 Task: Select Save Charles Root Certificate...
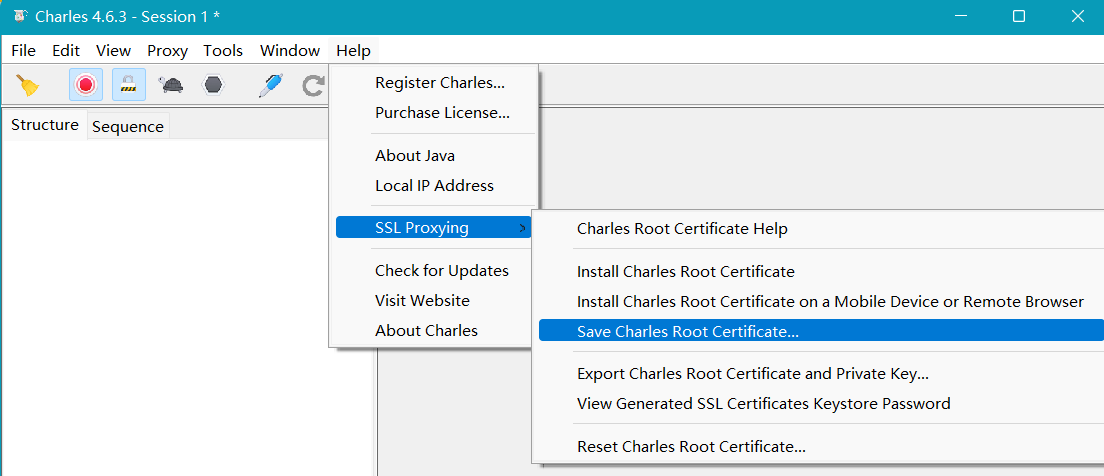pos(821,330)
